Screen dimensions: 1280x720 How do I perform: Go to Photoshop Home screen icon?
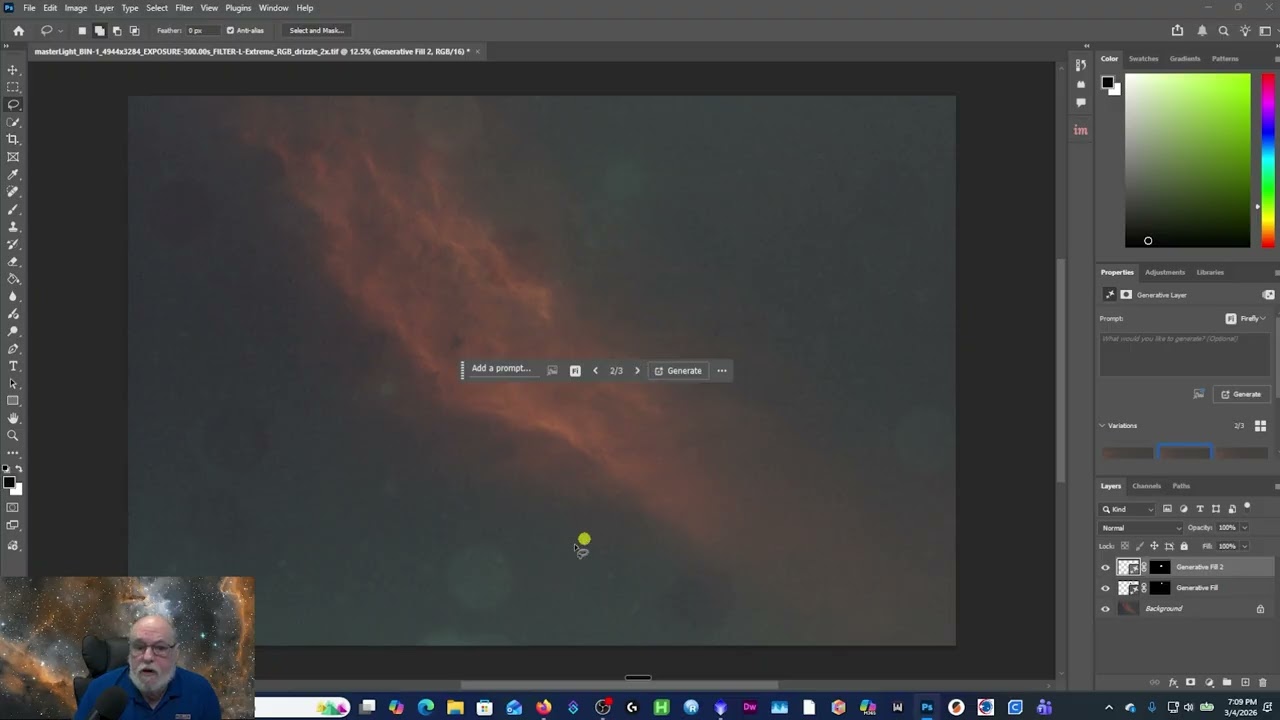[x=18, y=30]
